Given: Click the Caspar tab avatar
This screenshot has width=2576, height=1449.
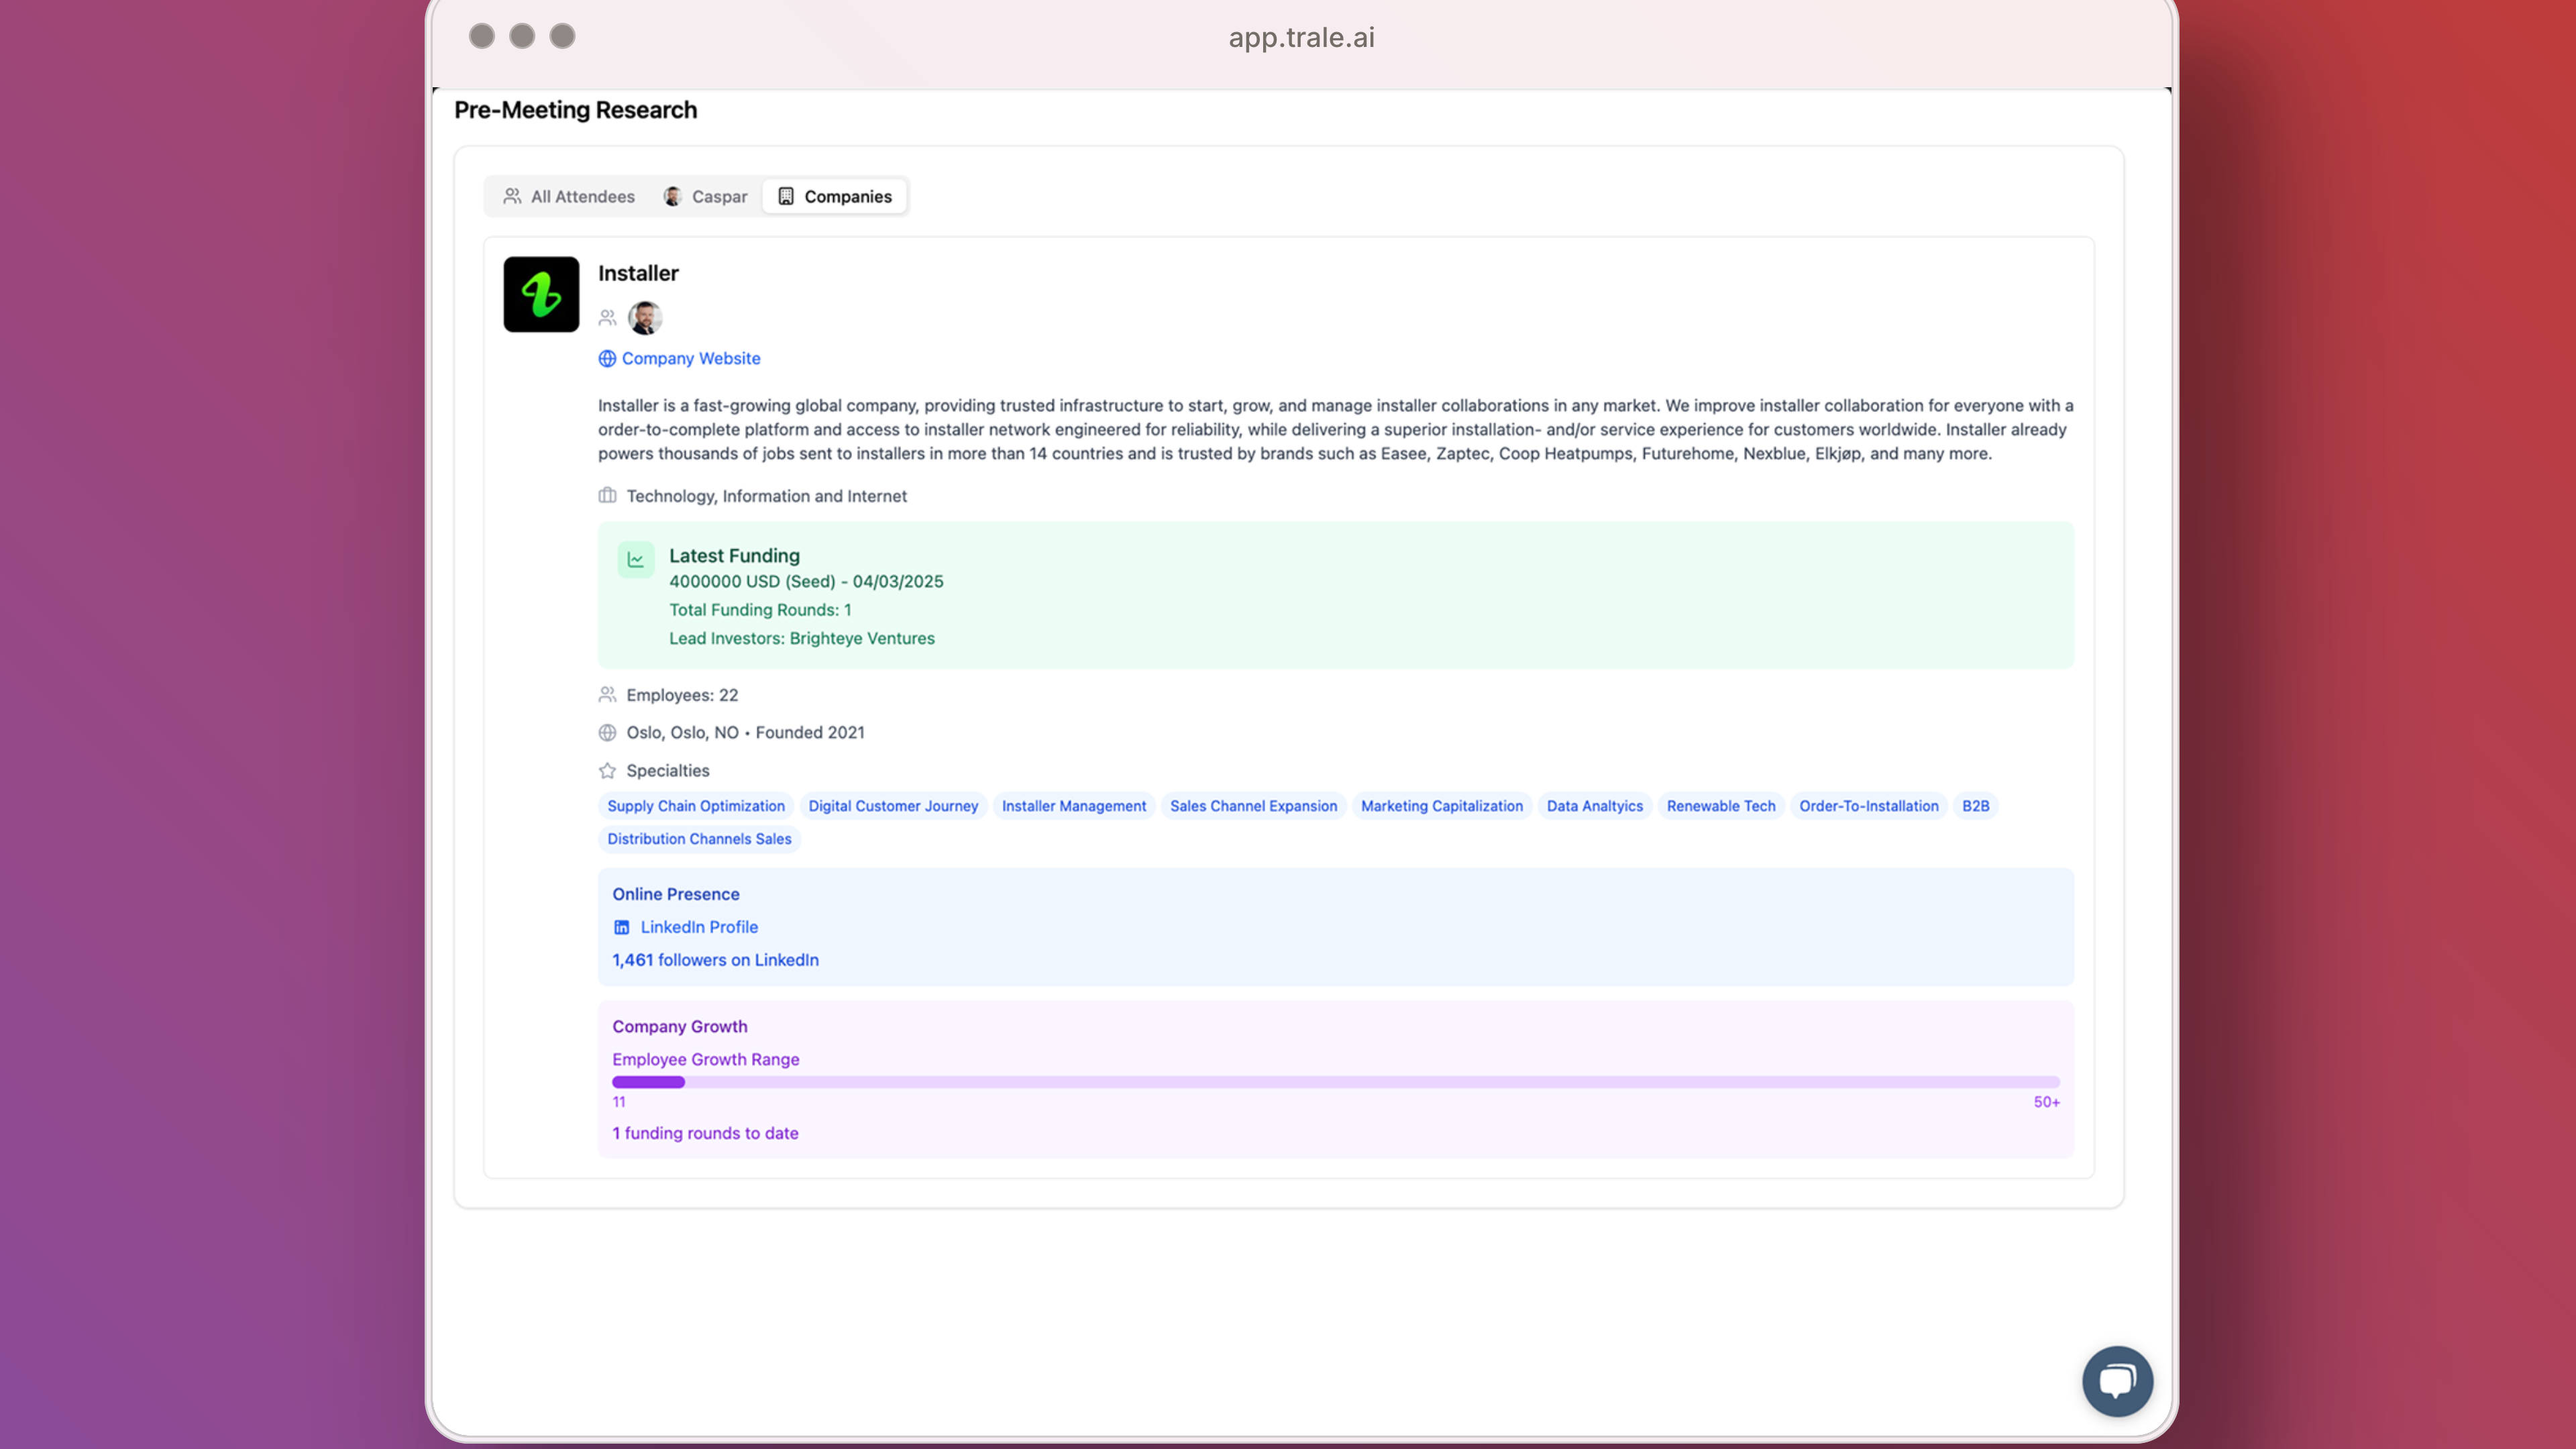Looking at the screenshot, I should tap(673, 196).
